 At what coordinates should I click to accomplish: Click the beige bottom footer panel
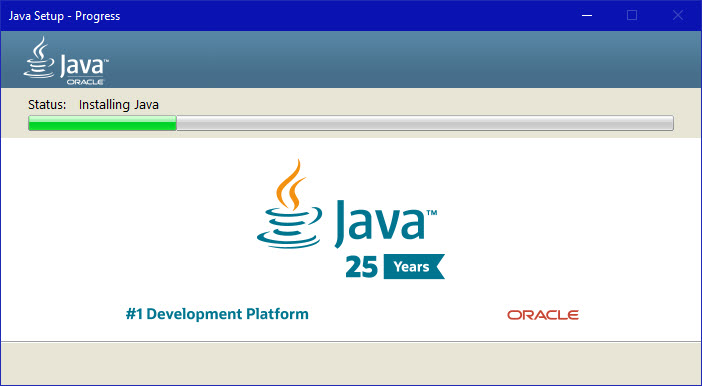pos(351,364)
